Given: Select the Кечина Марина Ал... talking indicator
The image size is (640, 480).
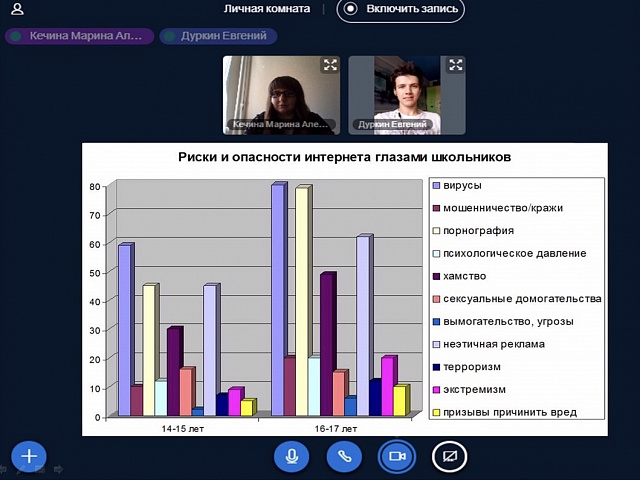Looking at the screenshot, I should coord(80,36).
